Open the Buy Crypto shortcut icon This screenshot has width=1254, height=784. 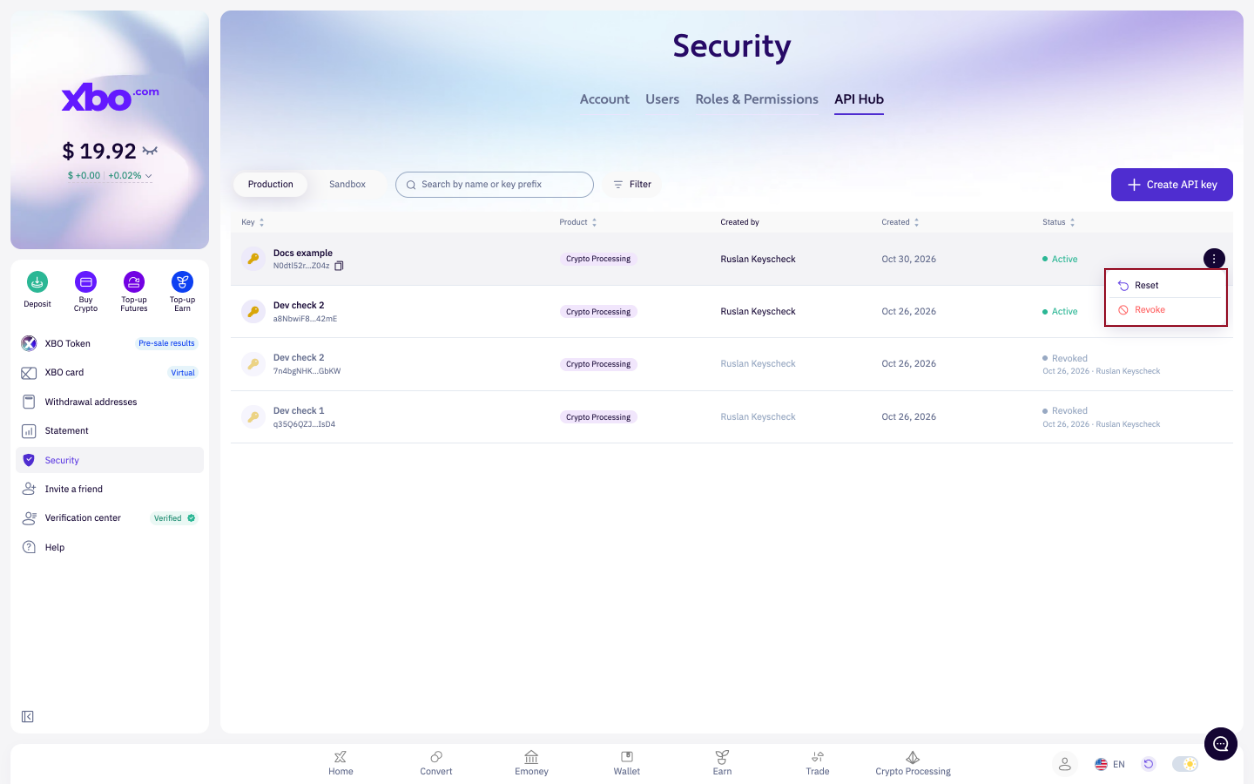point(86,282)
